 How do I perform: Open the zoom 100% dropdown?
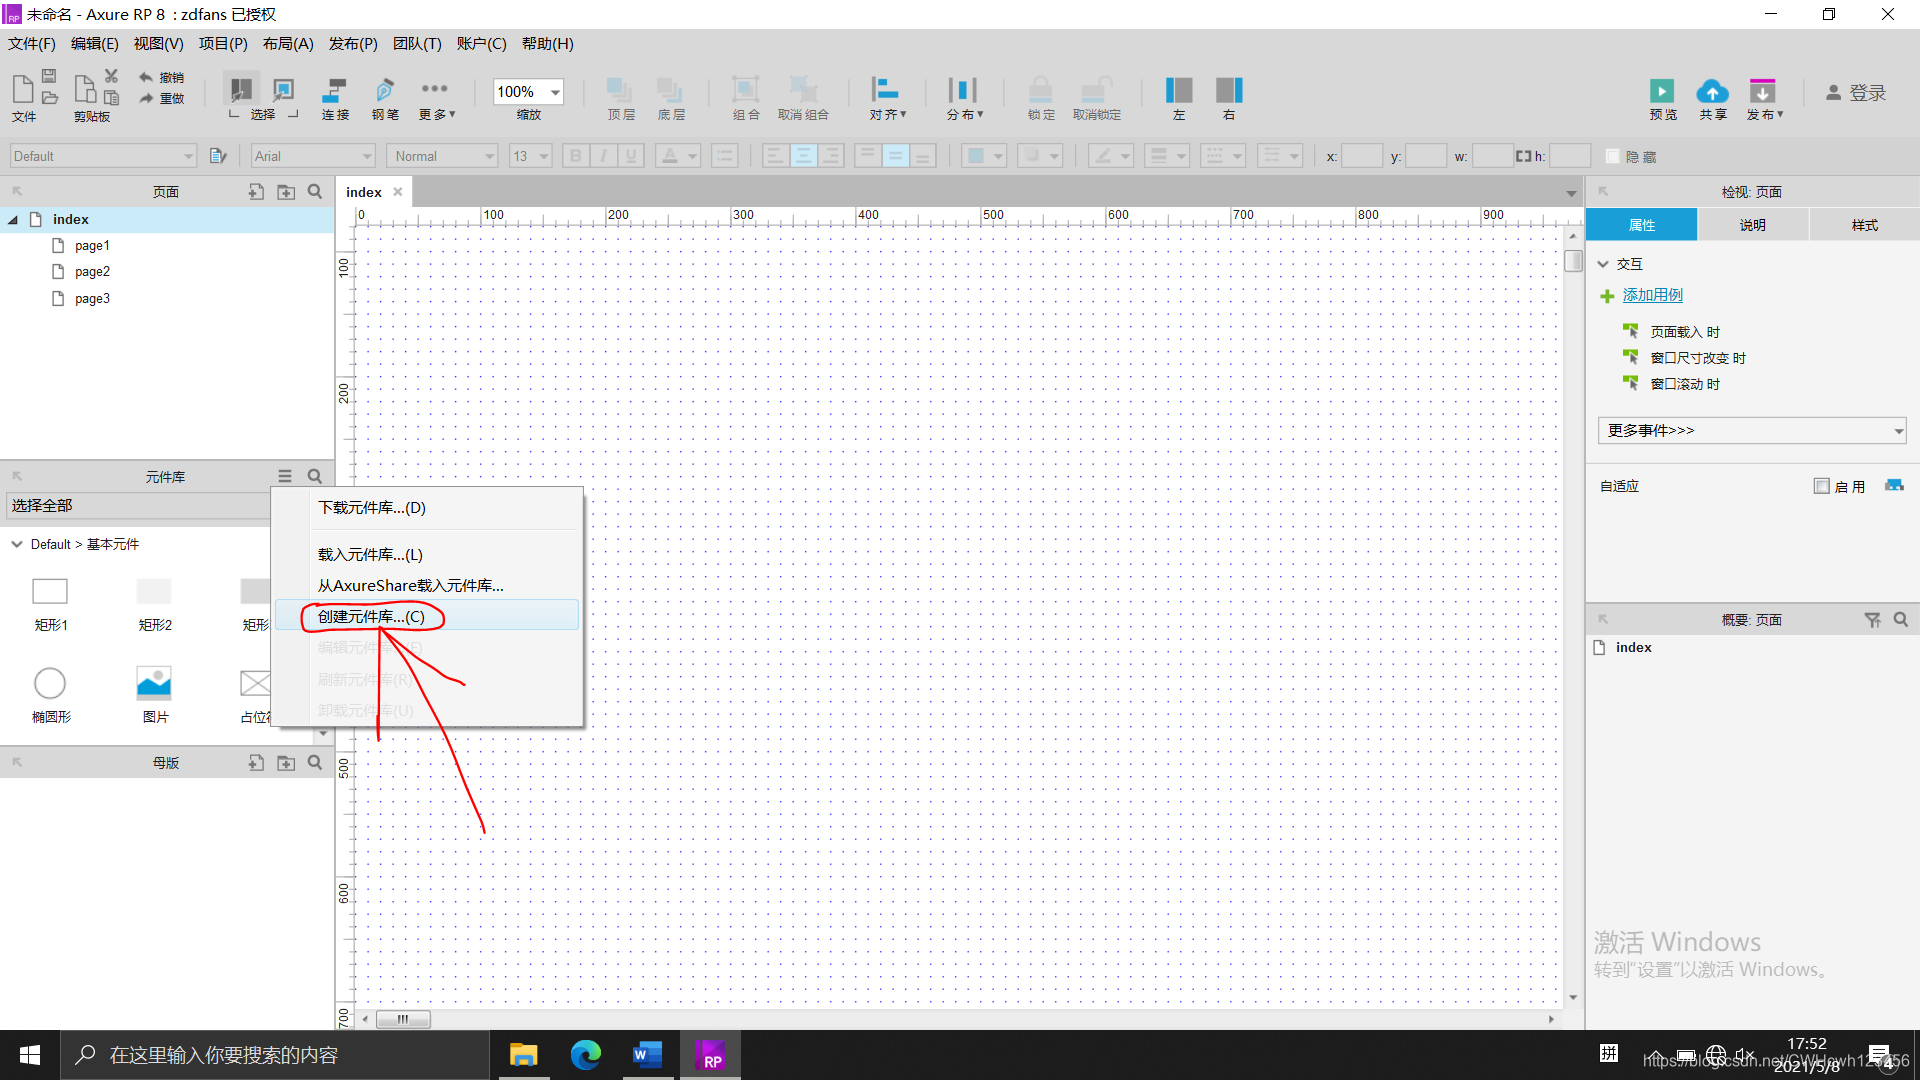pyautogui.click(x=555, y=92)
